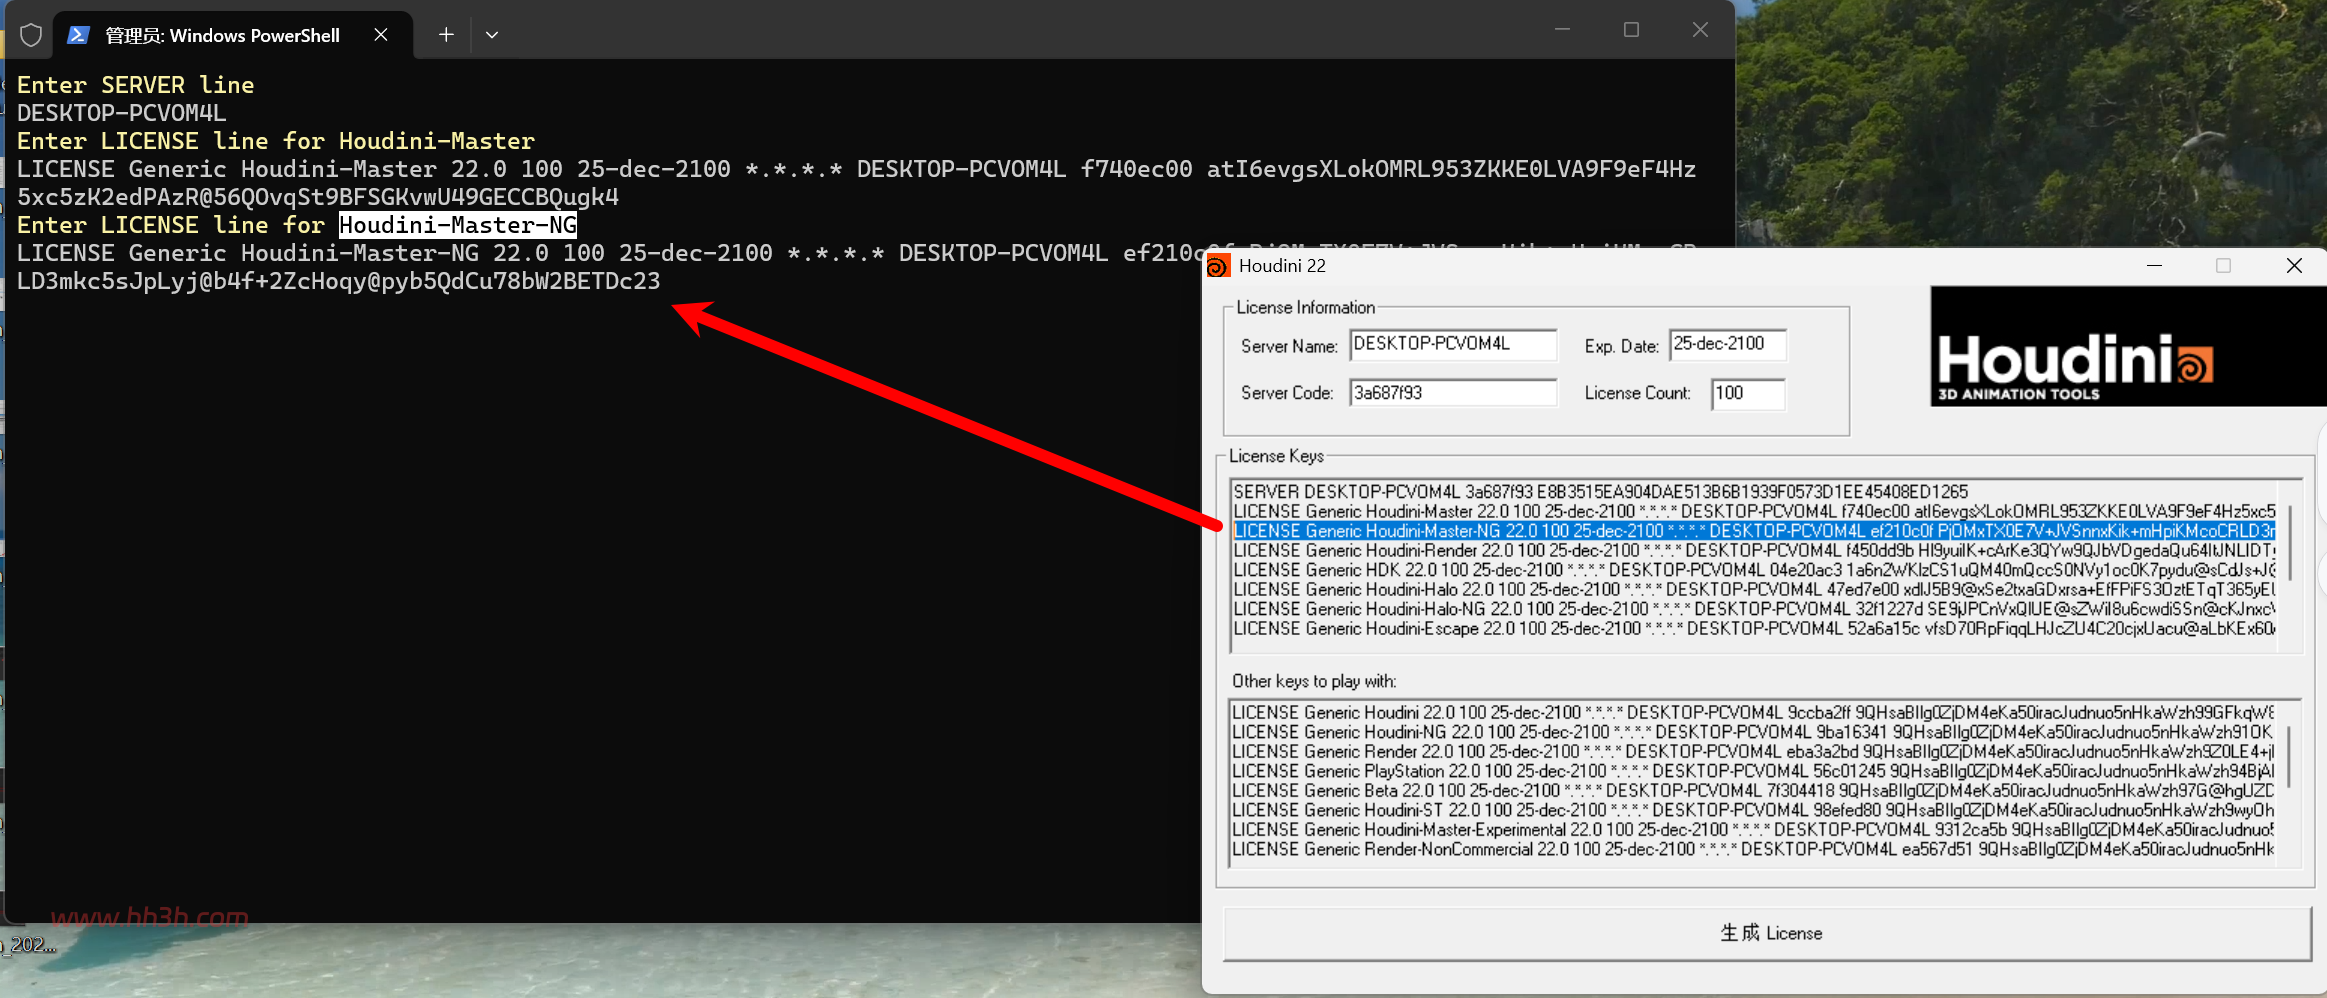Select the LICENSE Generic HDK key row
The image size is (2327, 998).
1754,570
